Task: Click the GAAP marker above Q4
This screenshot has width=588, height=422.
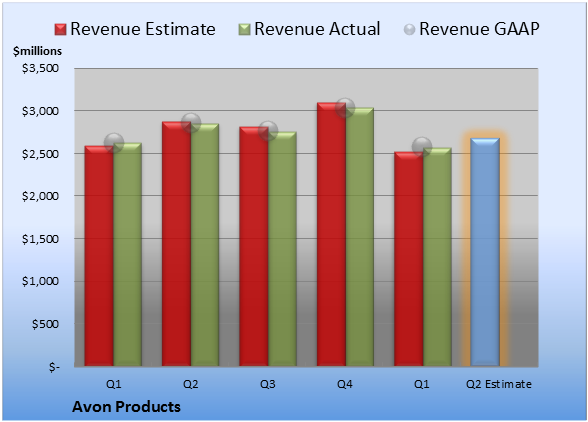Action: (345, 108)
